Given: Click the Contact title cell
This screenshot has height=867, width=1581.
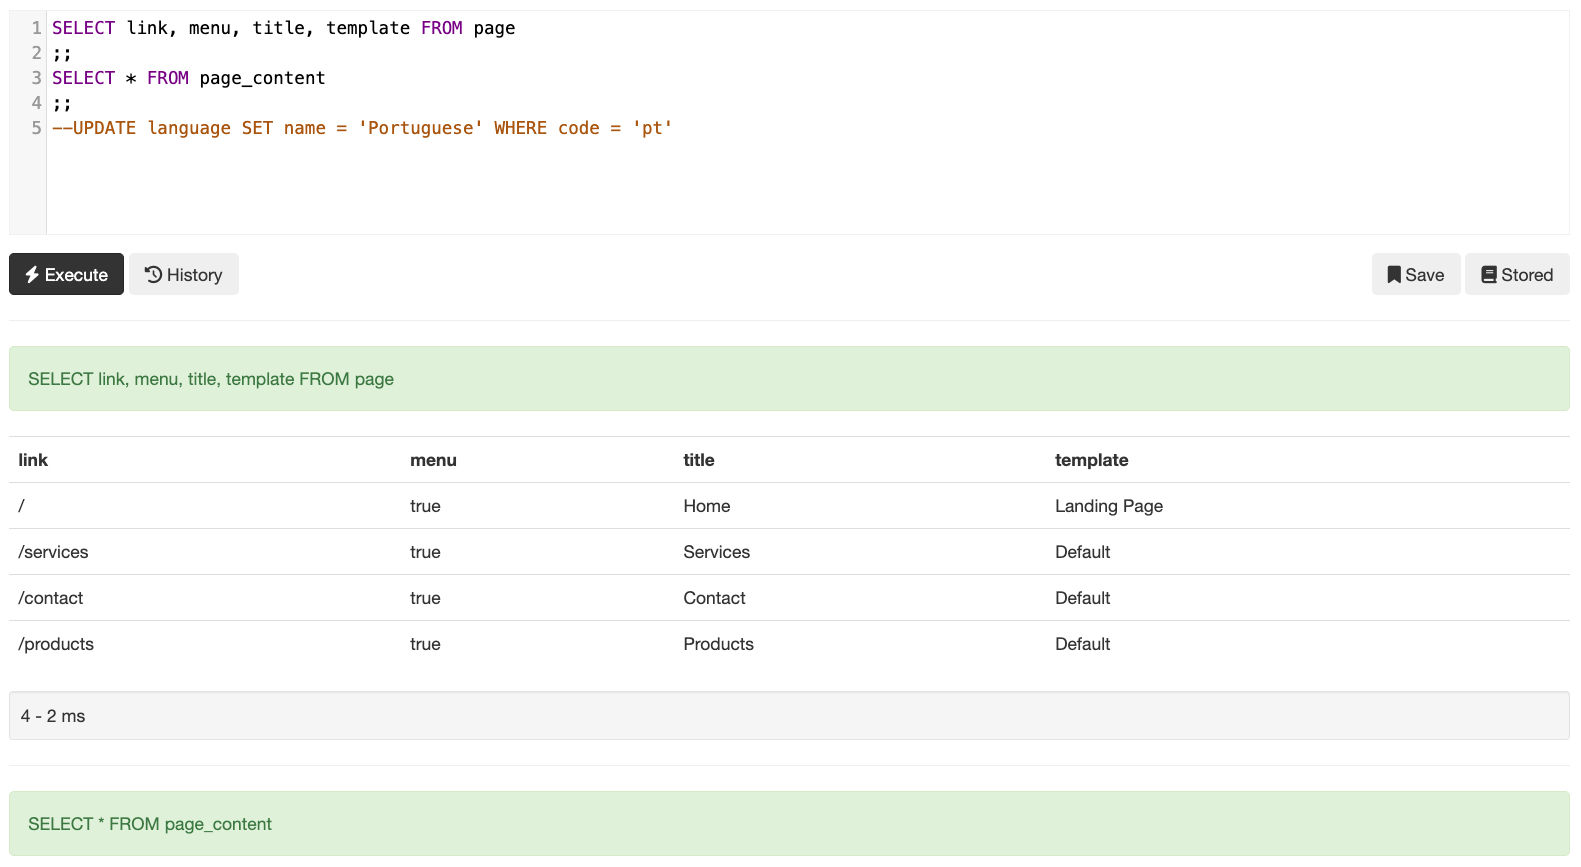Looking at the screenshot, I should coord(714,598).
